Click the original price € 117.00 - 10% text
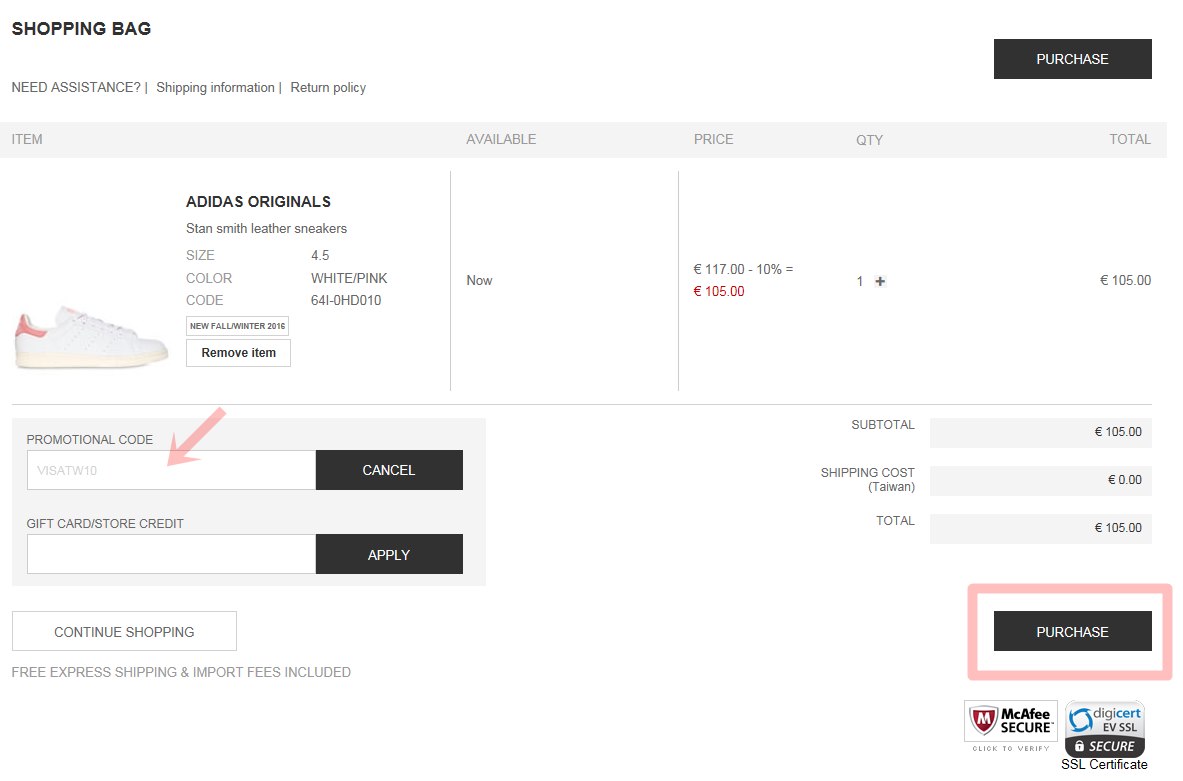The height and width of the screenshot is (781, 1183). coord(743,269)
